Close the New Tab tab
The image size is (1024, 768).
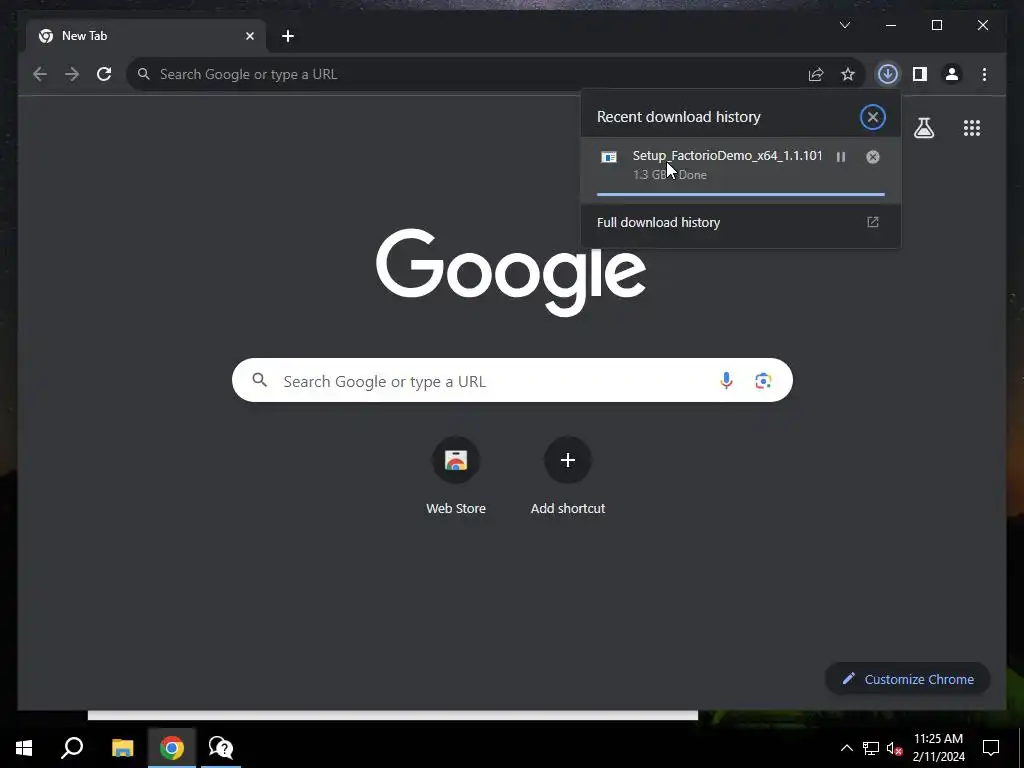click(249, 37)
